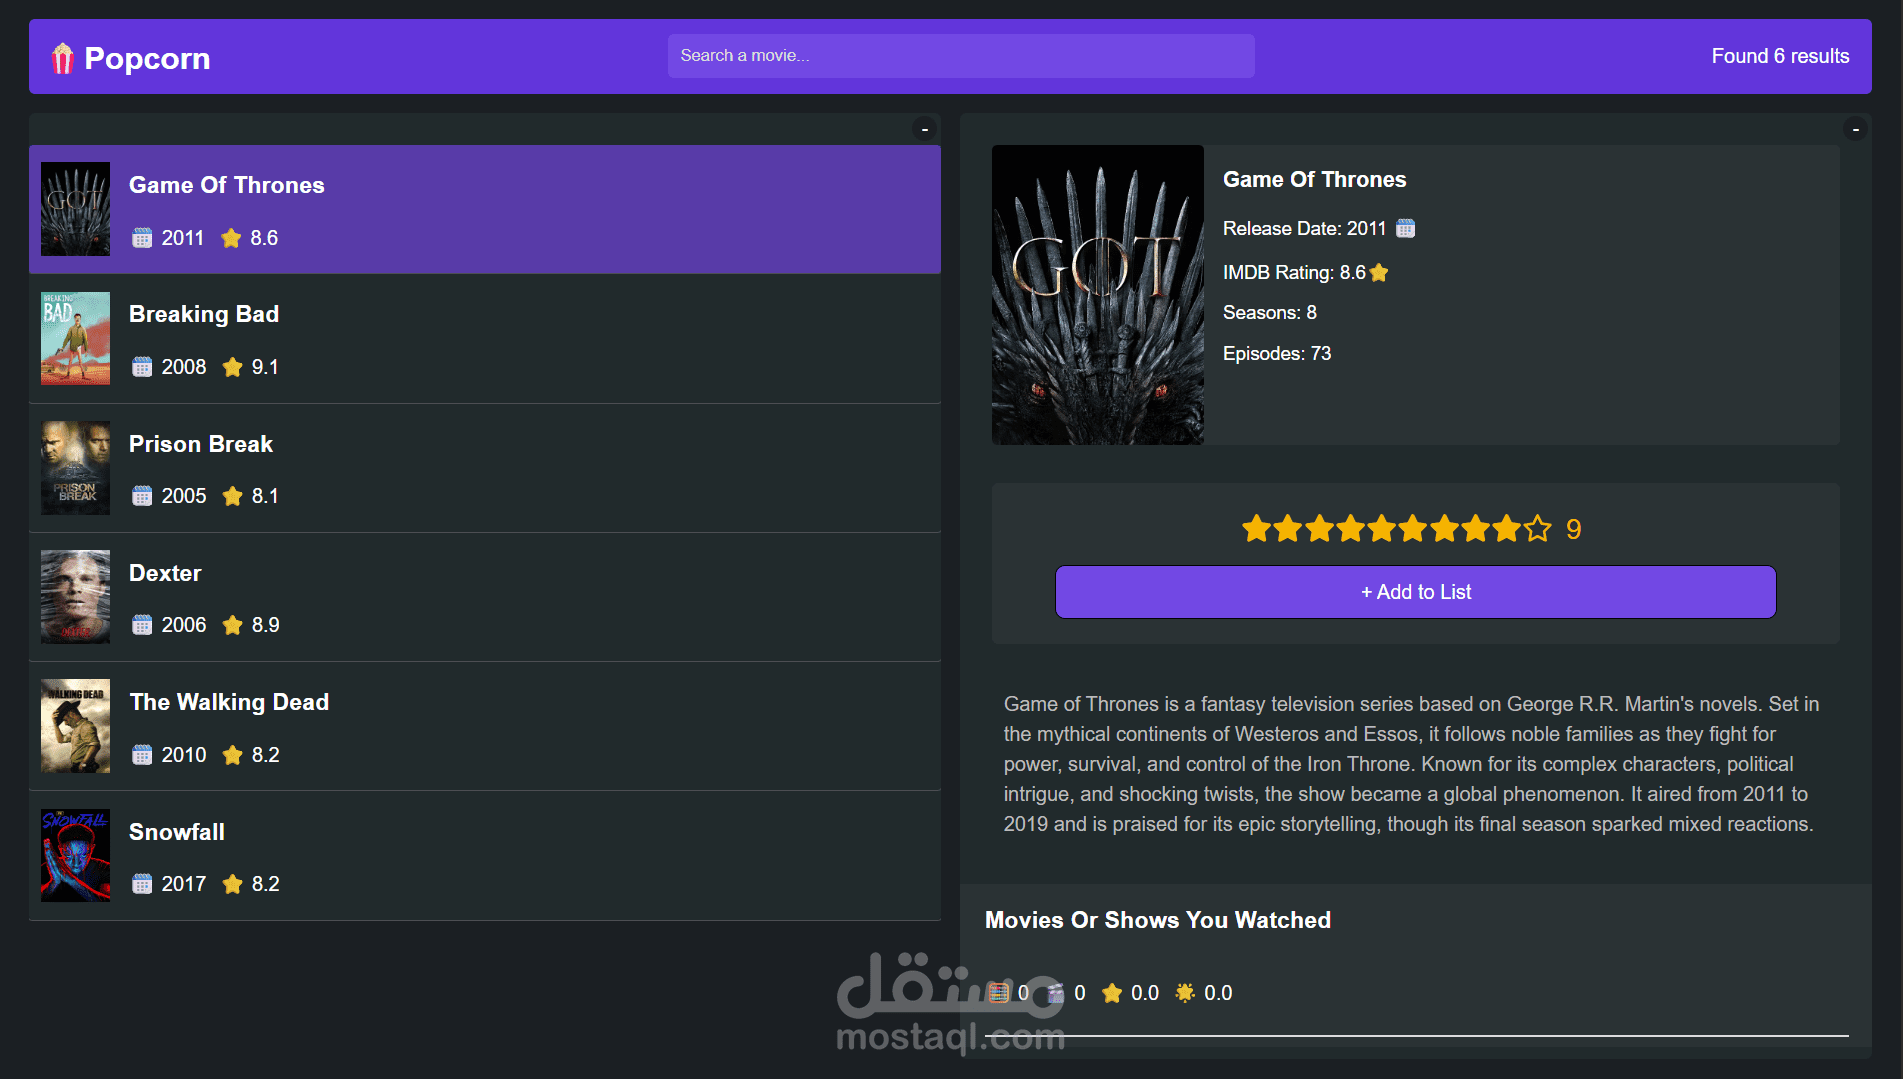Click the sun icon beside last 0.0
The height and width of the screenshot is (1079, 1903).
point(1185,993)
